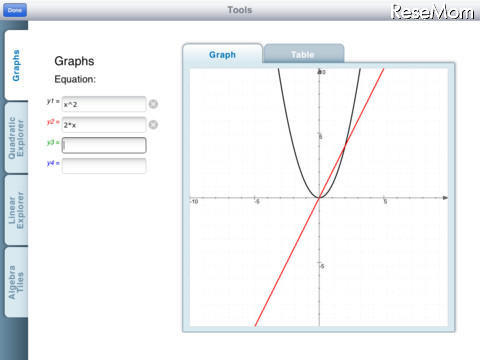Switch to the Table tab
Image resolution: width=480 pixels, height=360 pixels.
pos(303,54)
